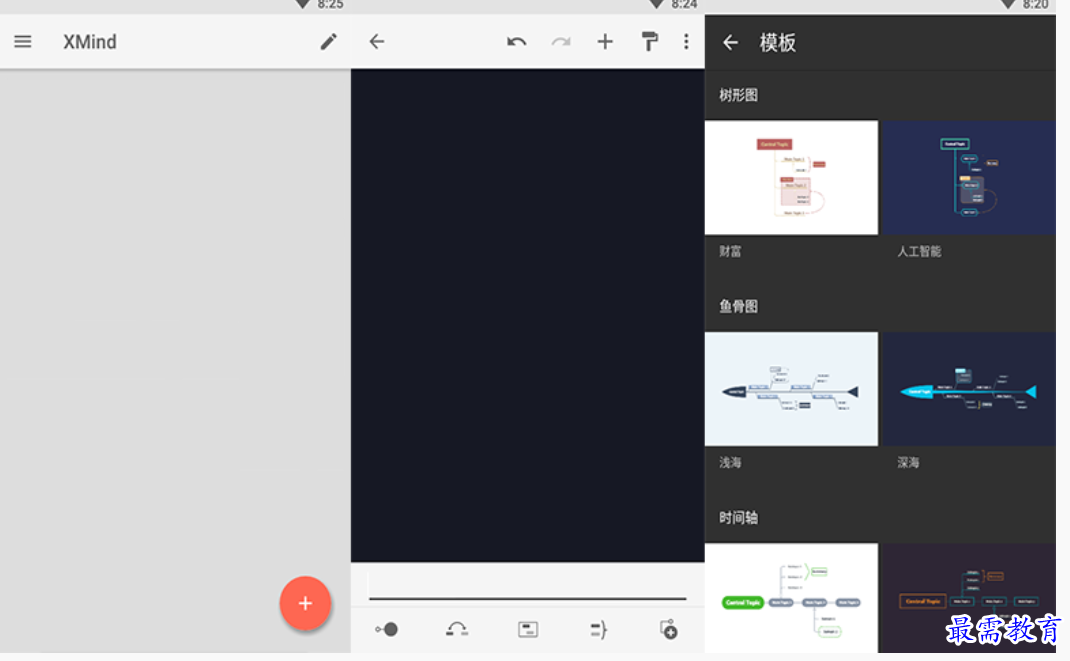
Task: Click the back arrow in the editor toolbar
Action: click(376, 41)
